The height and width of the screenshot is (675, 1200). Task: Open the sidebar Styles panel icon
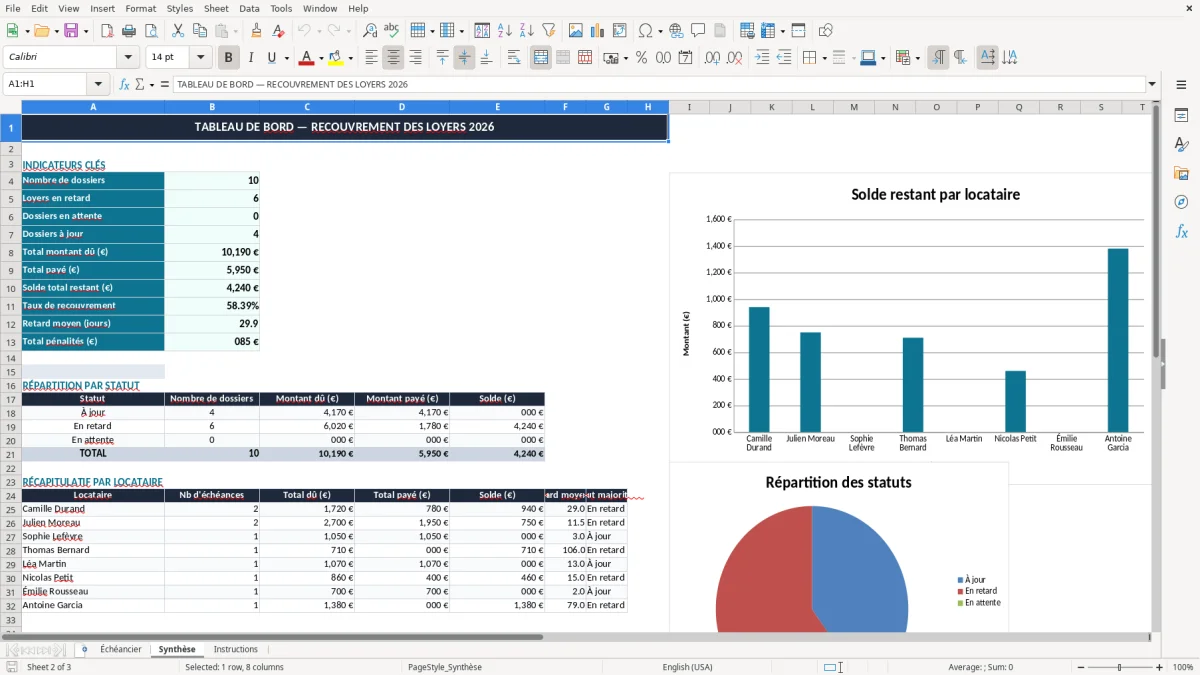(x=1181, y=145)
